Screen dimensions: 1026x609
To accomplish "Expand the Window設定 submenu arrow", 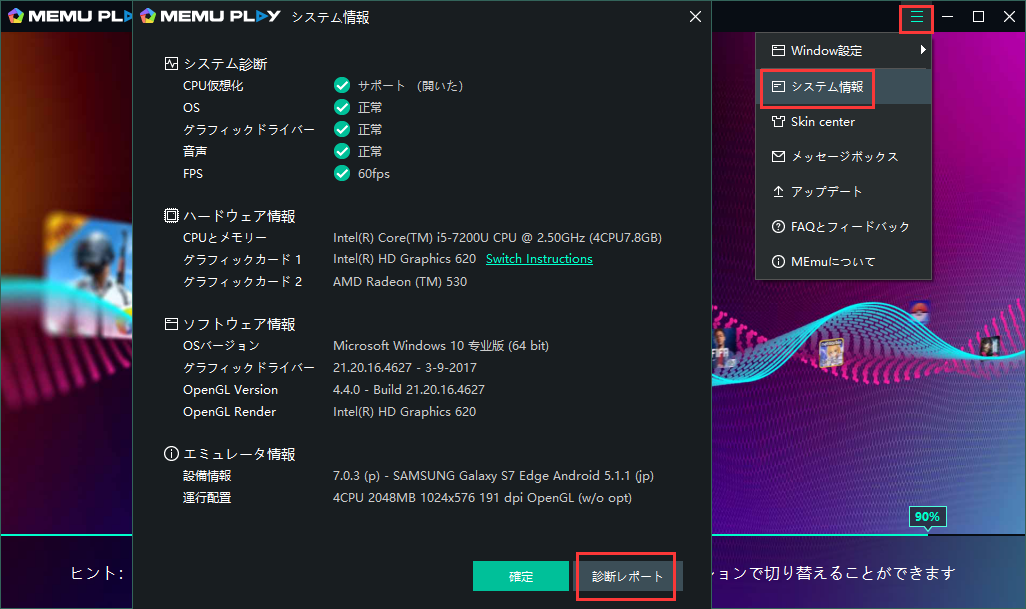I will click(922, 50).
